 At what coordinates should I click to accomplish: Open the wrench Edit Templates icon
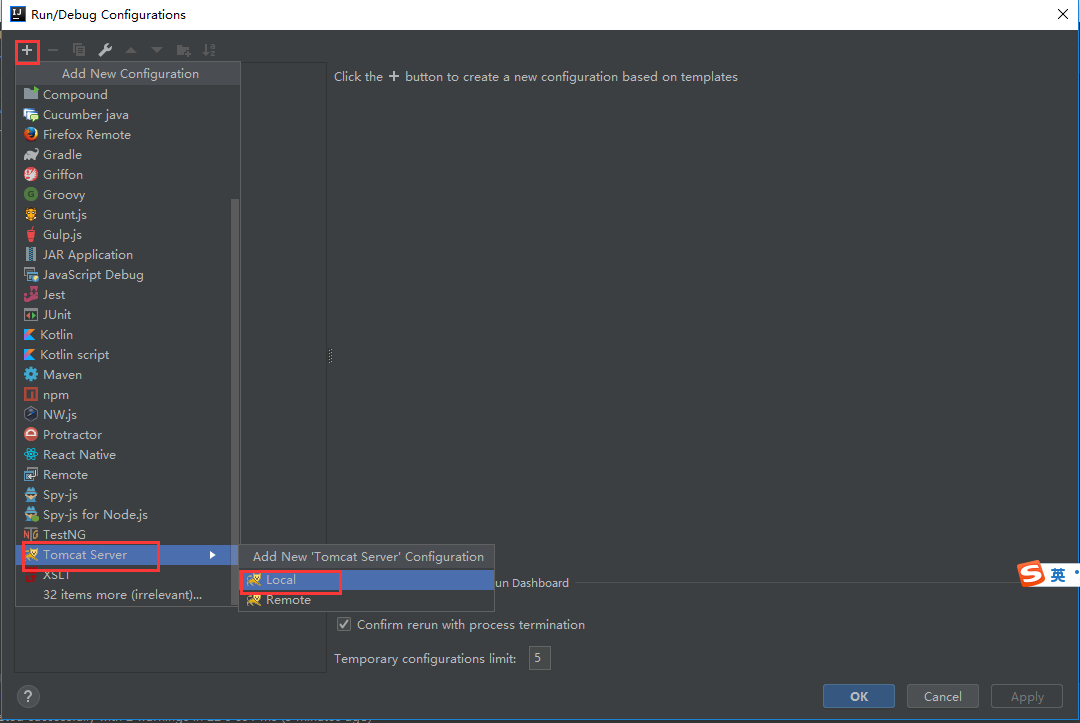105,50
